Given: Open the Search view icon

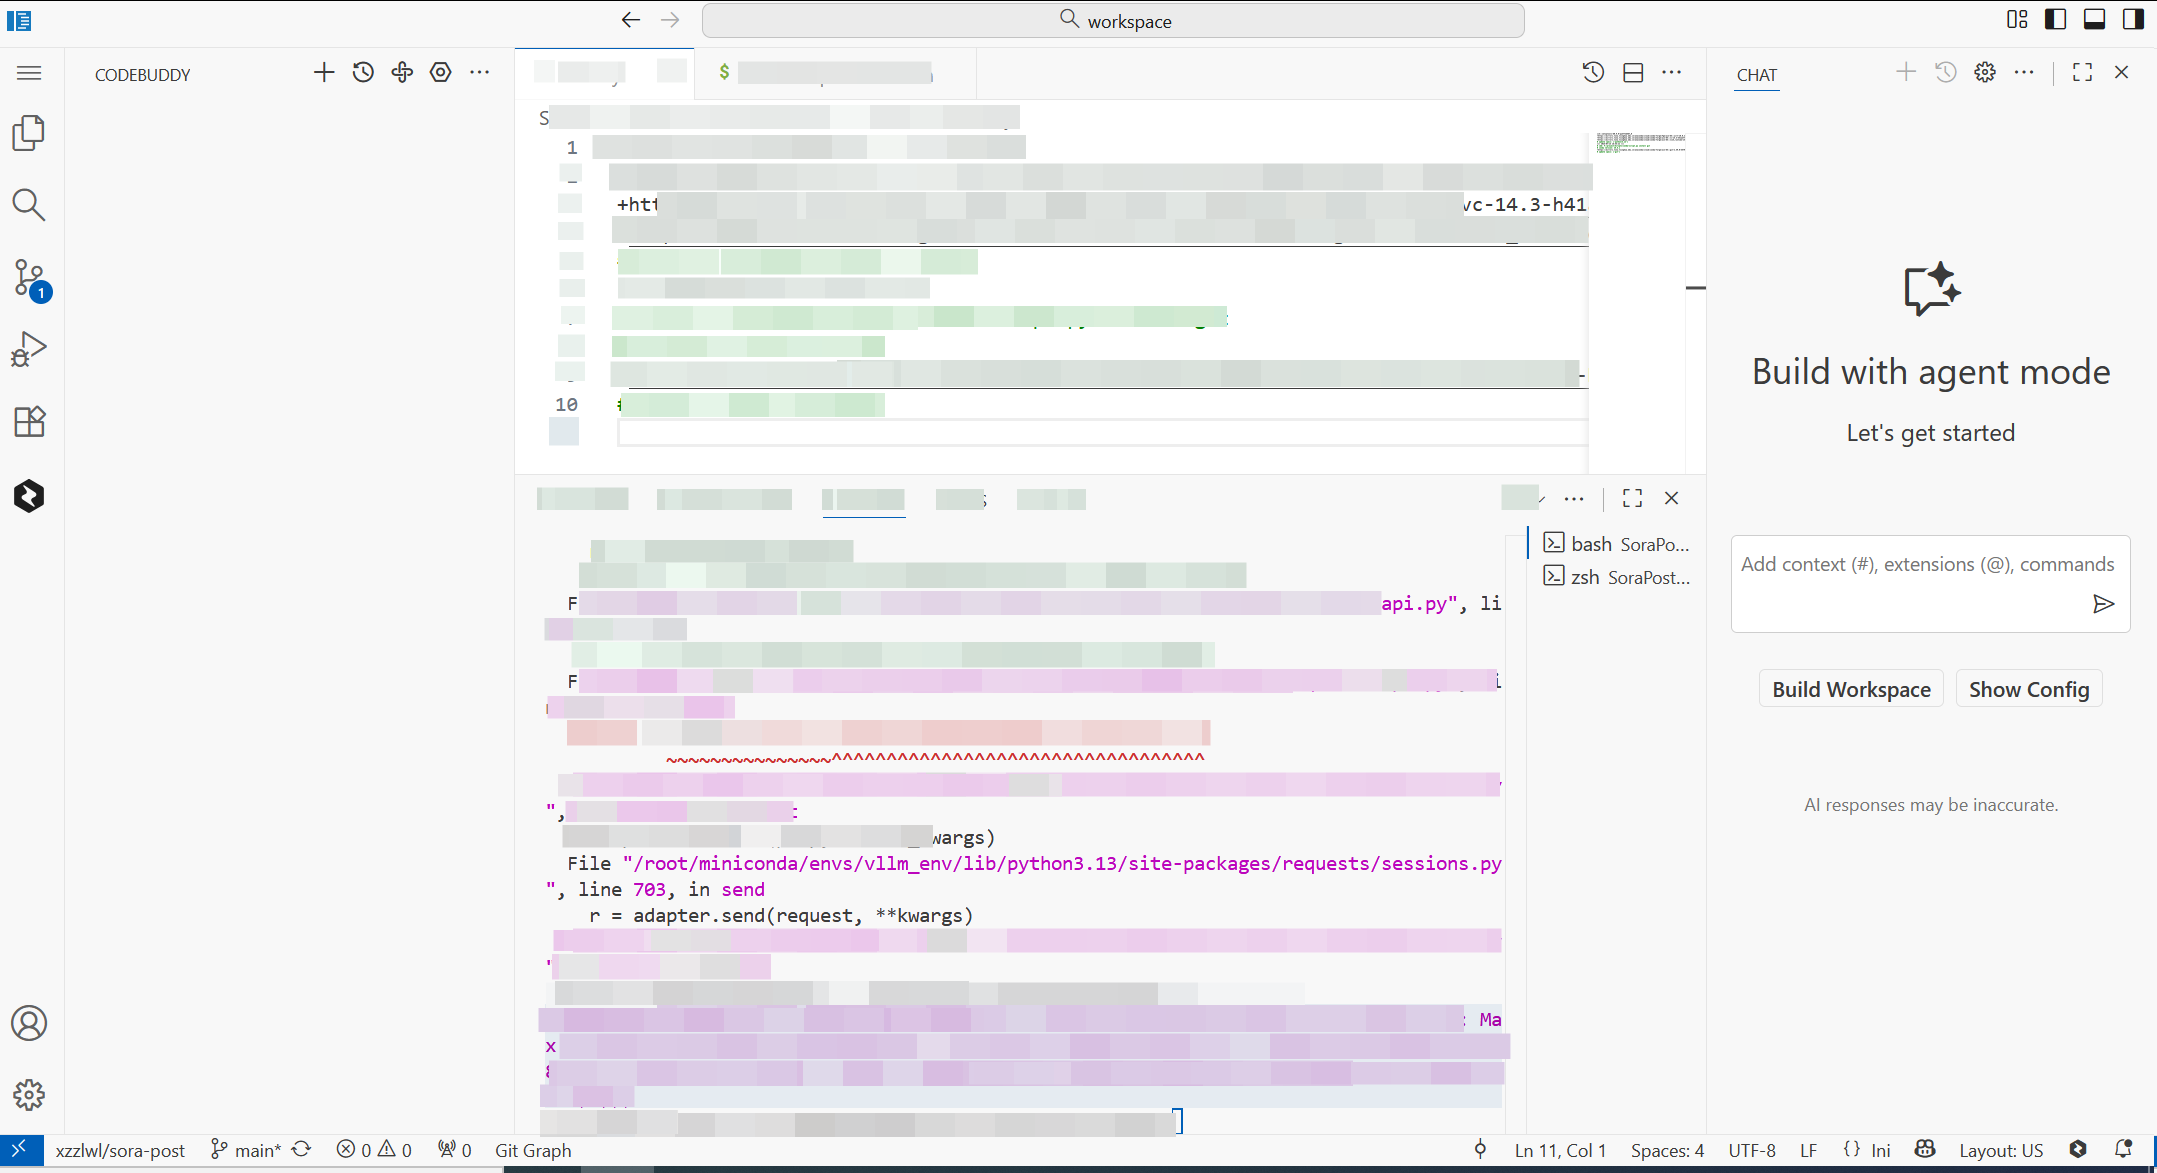Looking at the screenshot, I should coord(29,205).
